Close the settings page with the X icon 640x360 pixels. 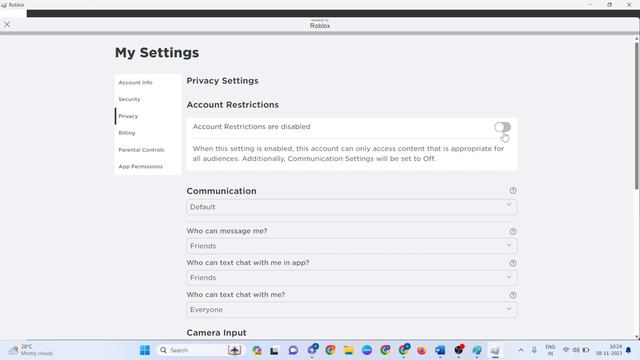tap(7, 24)
